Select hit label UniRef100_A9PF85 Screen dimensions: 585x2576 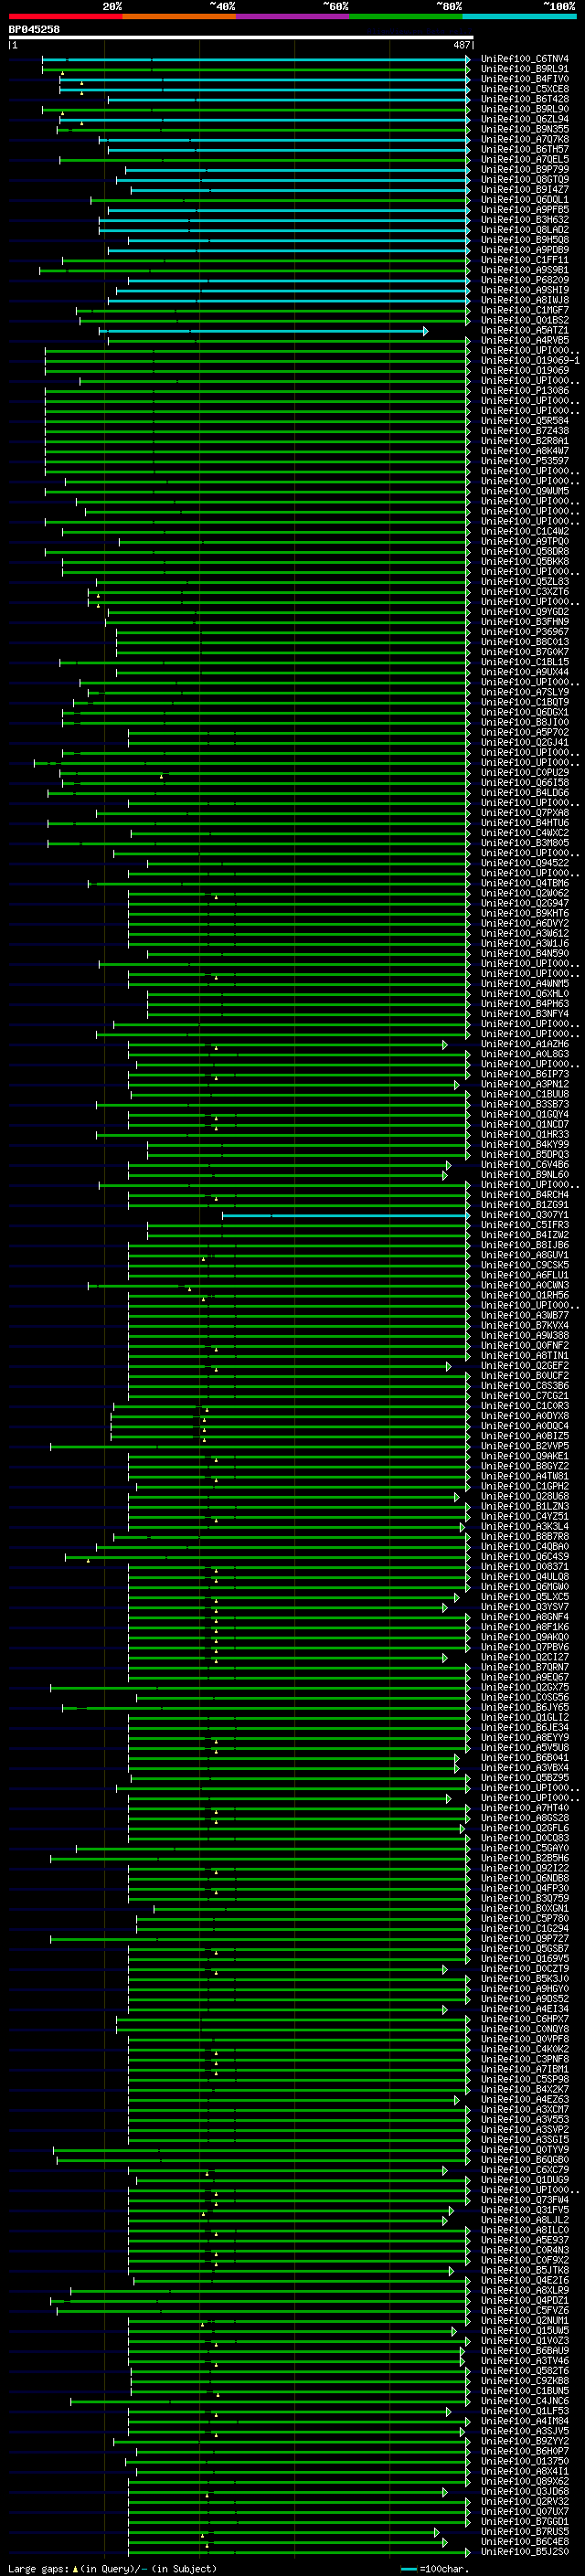click(525, 210)
